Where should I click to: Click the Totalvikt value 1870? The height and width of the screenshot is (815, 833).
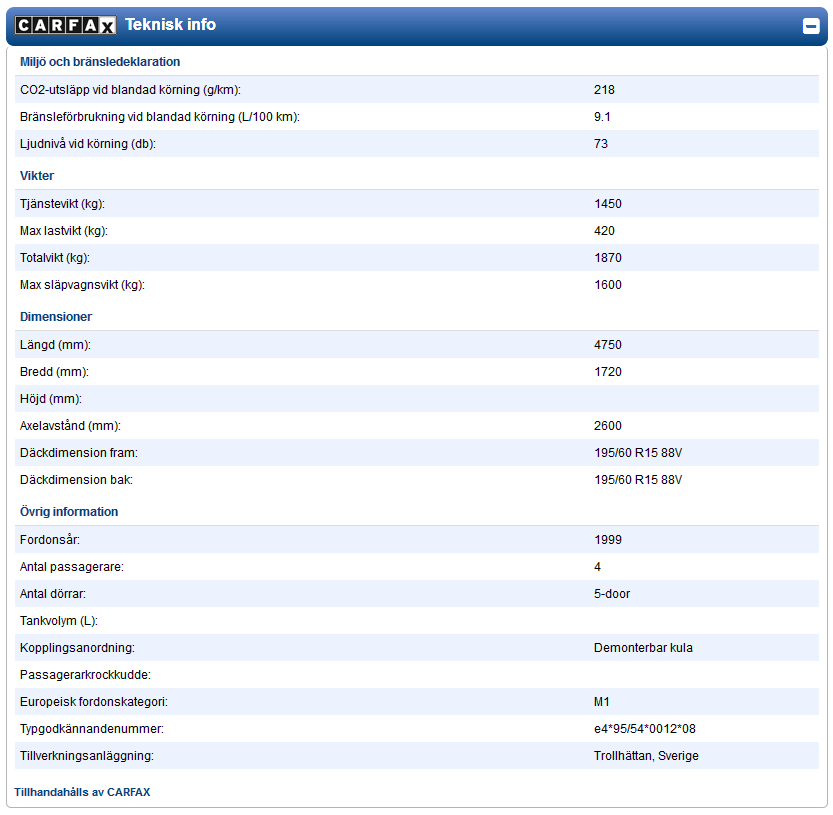[x=608, y=258]
